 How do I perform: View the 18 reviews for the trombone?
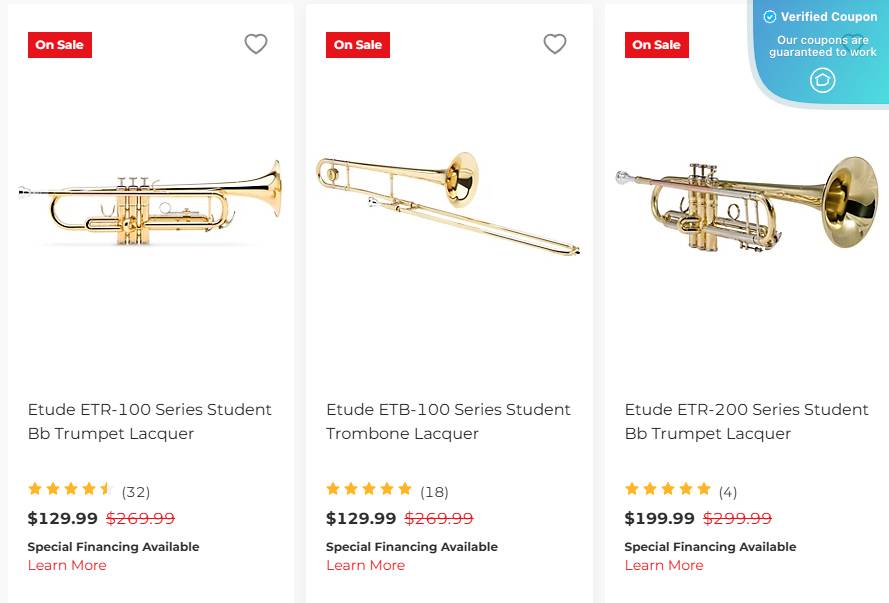pos(434,491)
